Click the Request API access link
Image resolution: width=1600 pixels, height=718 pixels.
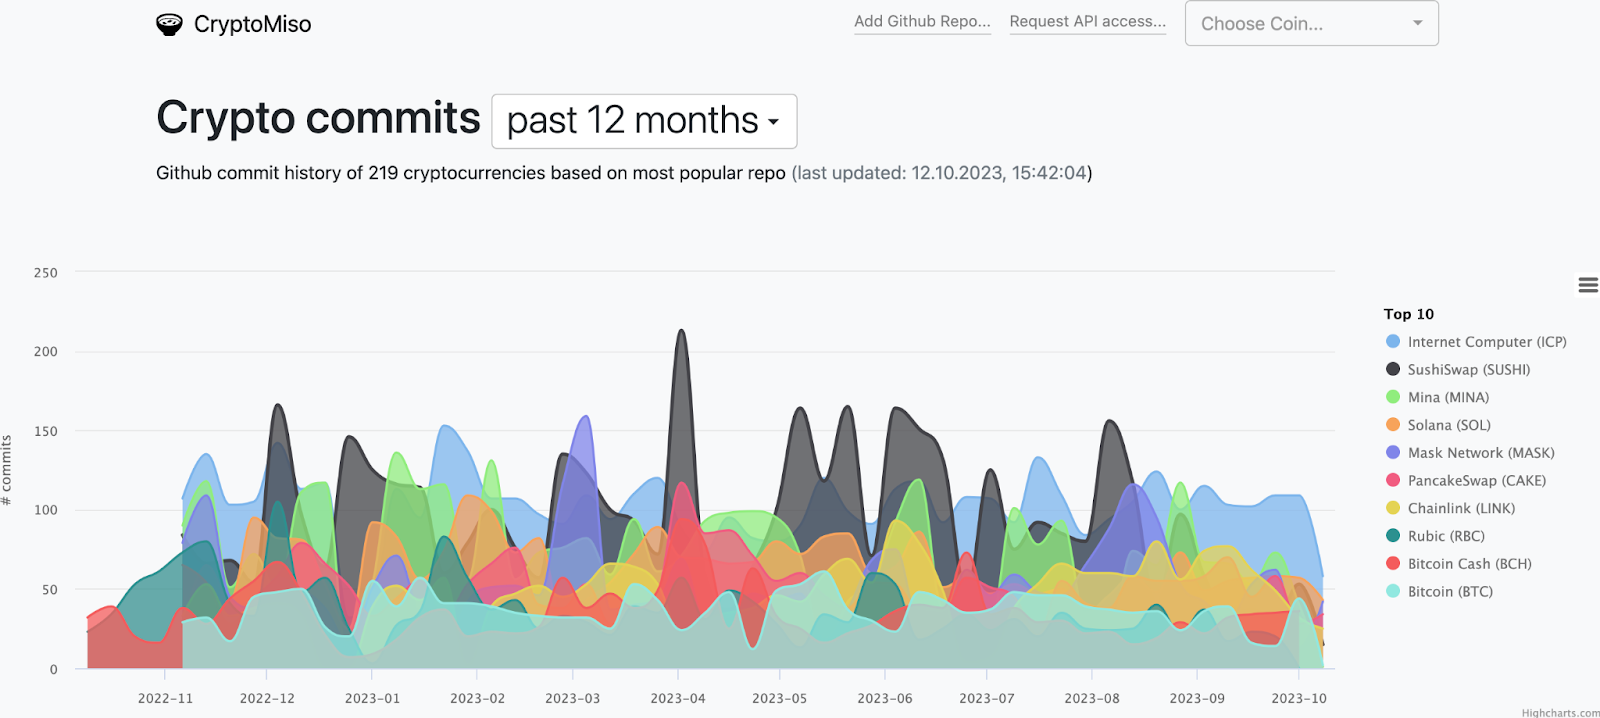[1087, 21]
